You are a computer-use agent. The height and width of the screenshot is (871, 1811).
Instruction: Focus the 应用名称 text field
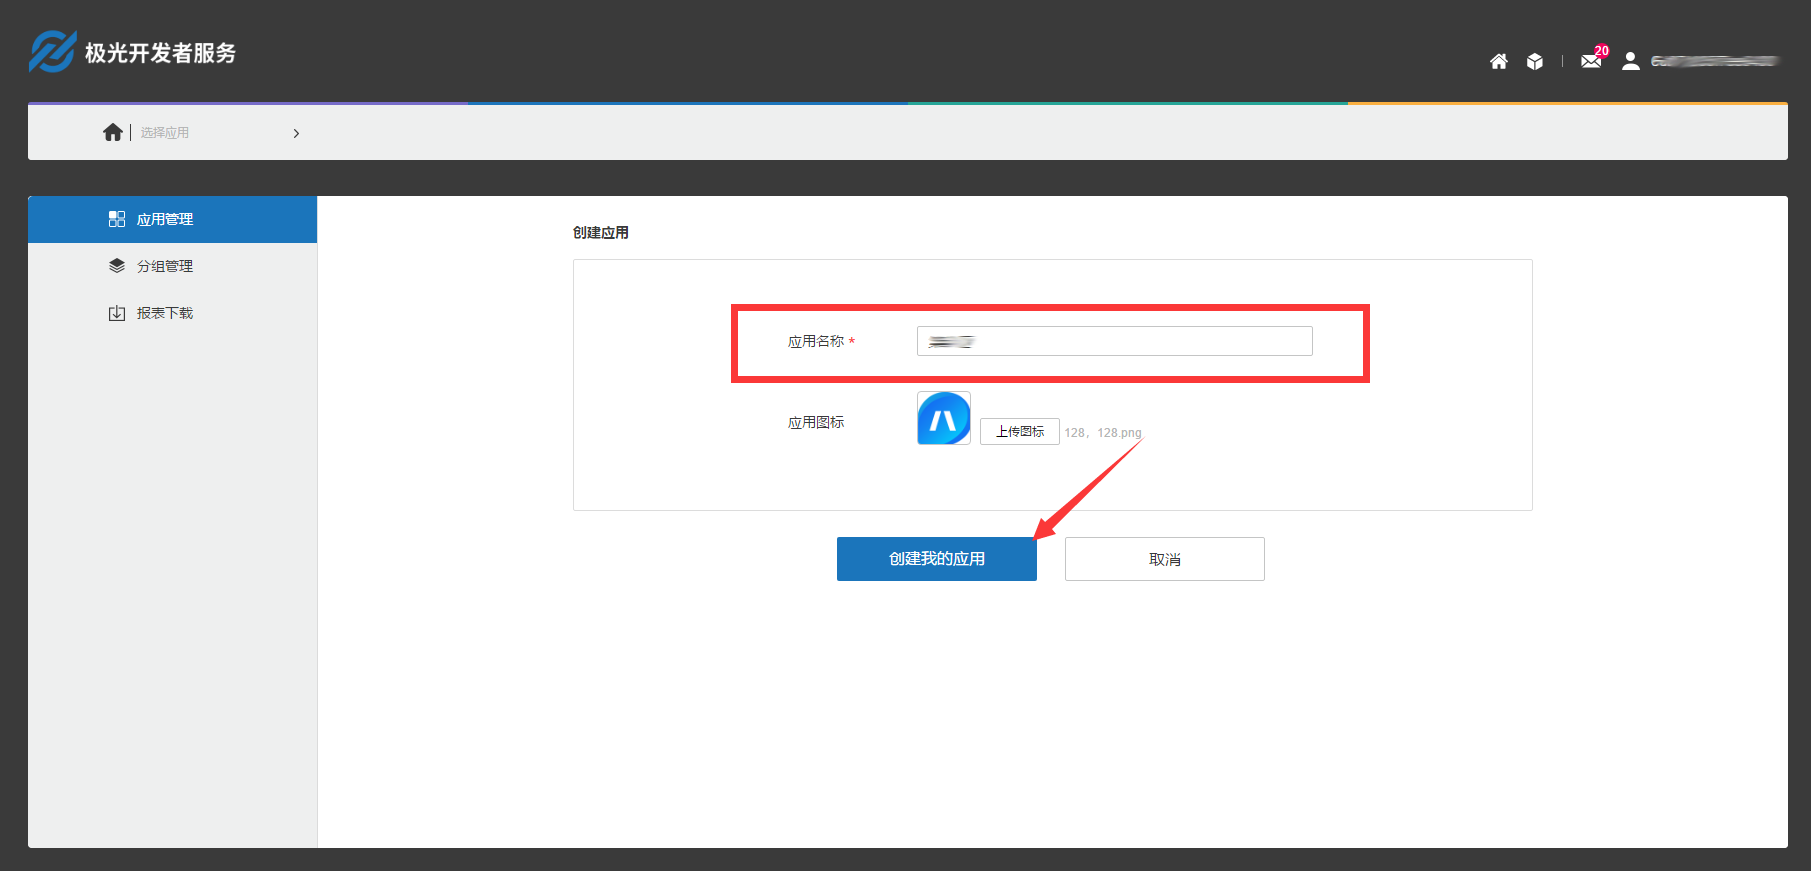(x=1114, y=341)
